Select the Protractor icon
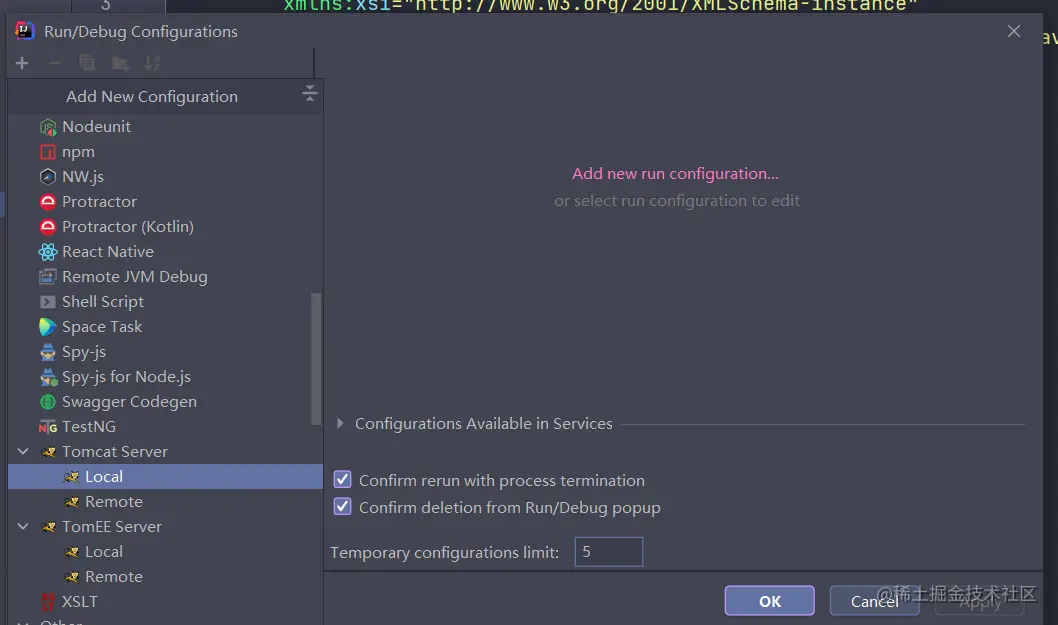1058x625 pixels. coord(48,202)
